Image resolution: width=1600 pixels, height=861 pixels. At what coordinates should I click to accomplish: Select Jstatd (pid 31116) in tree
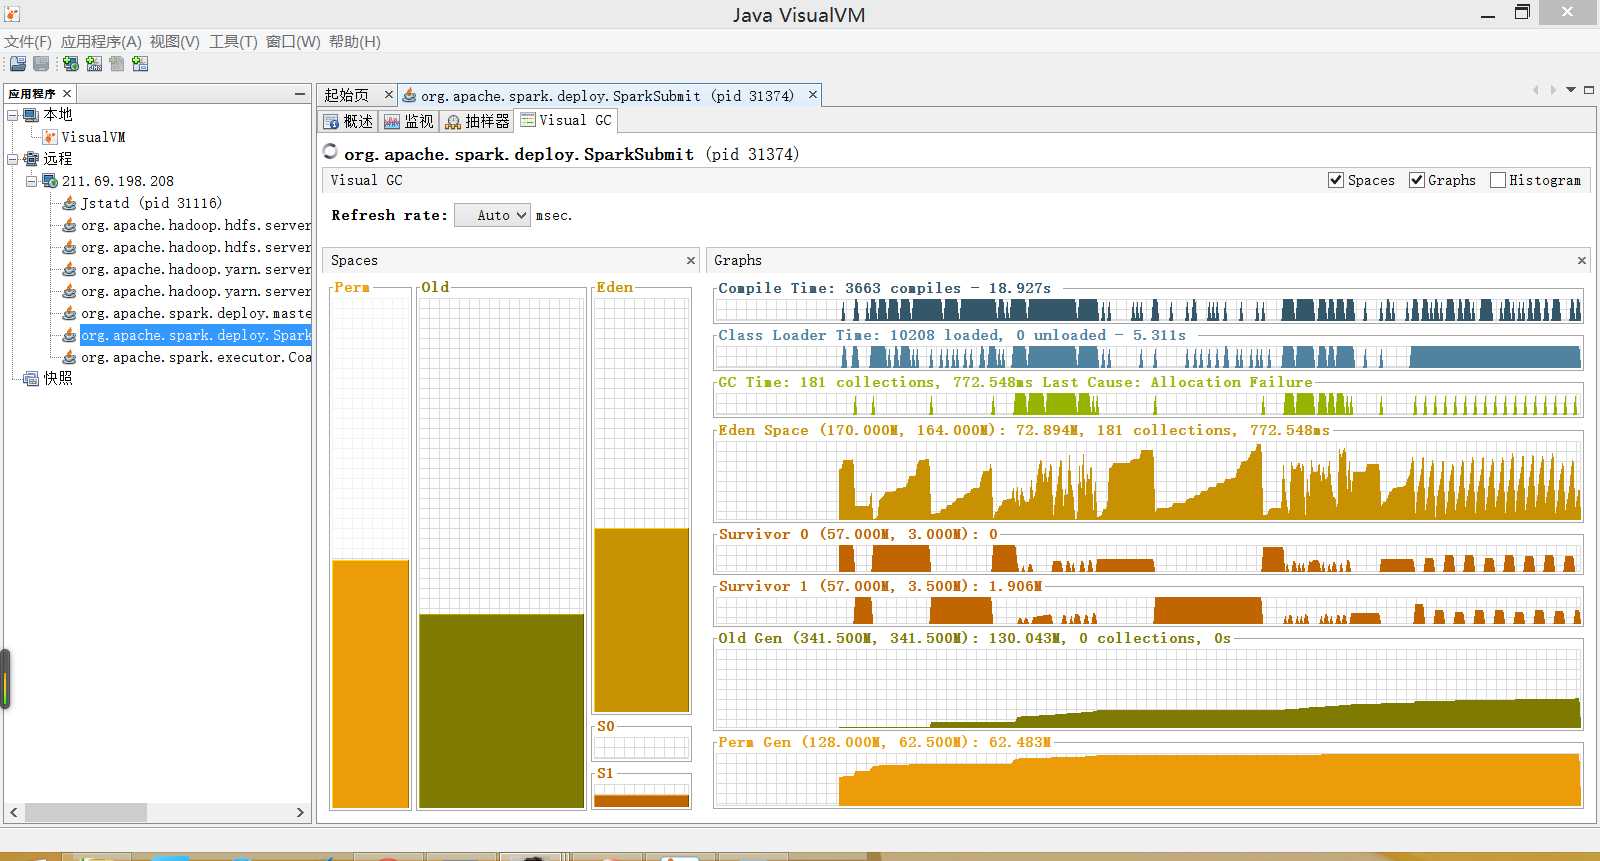151,203
